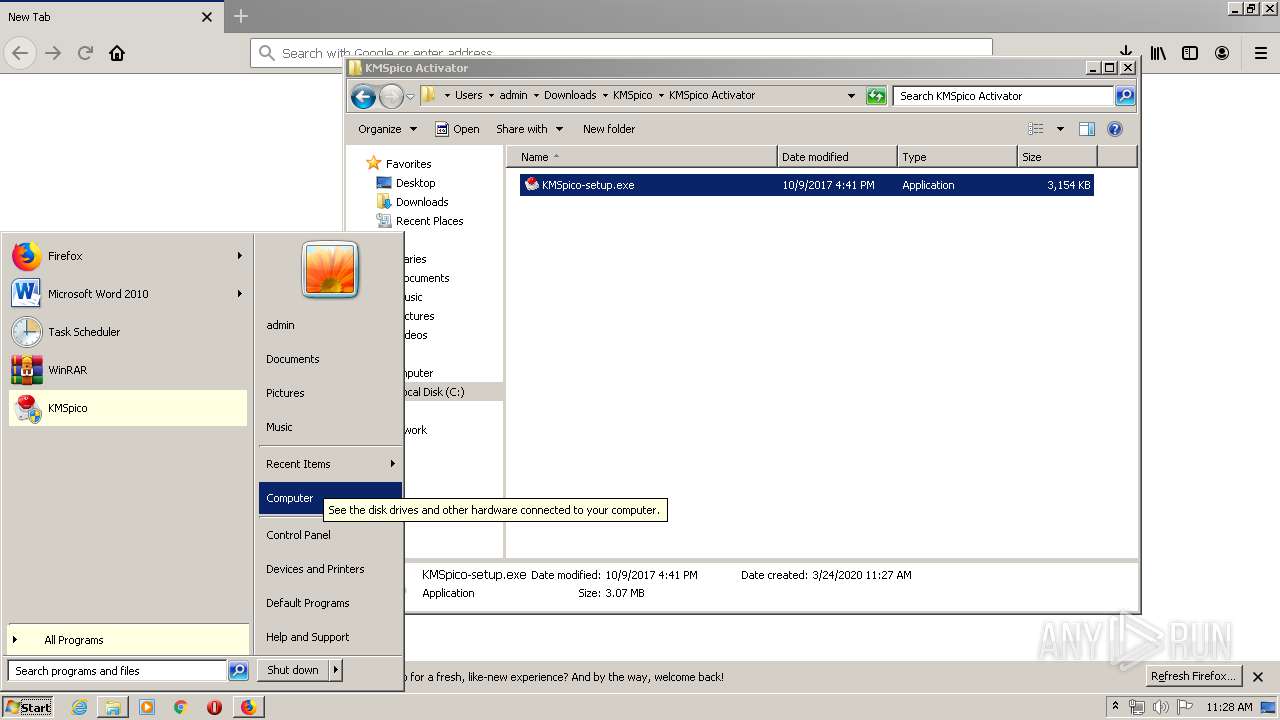This screenshot has height=720, width=1280.
Task: Open Pictures in Start menu
Action: coord(330,393)
